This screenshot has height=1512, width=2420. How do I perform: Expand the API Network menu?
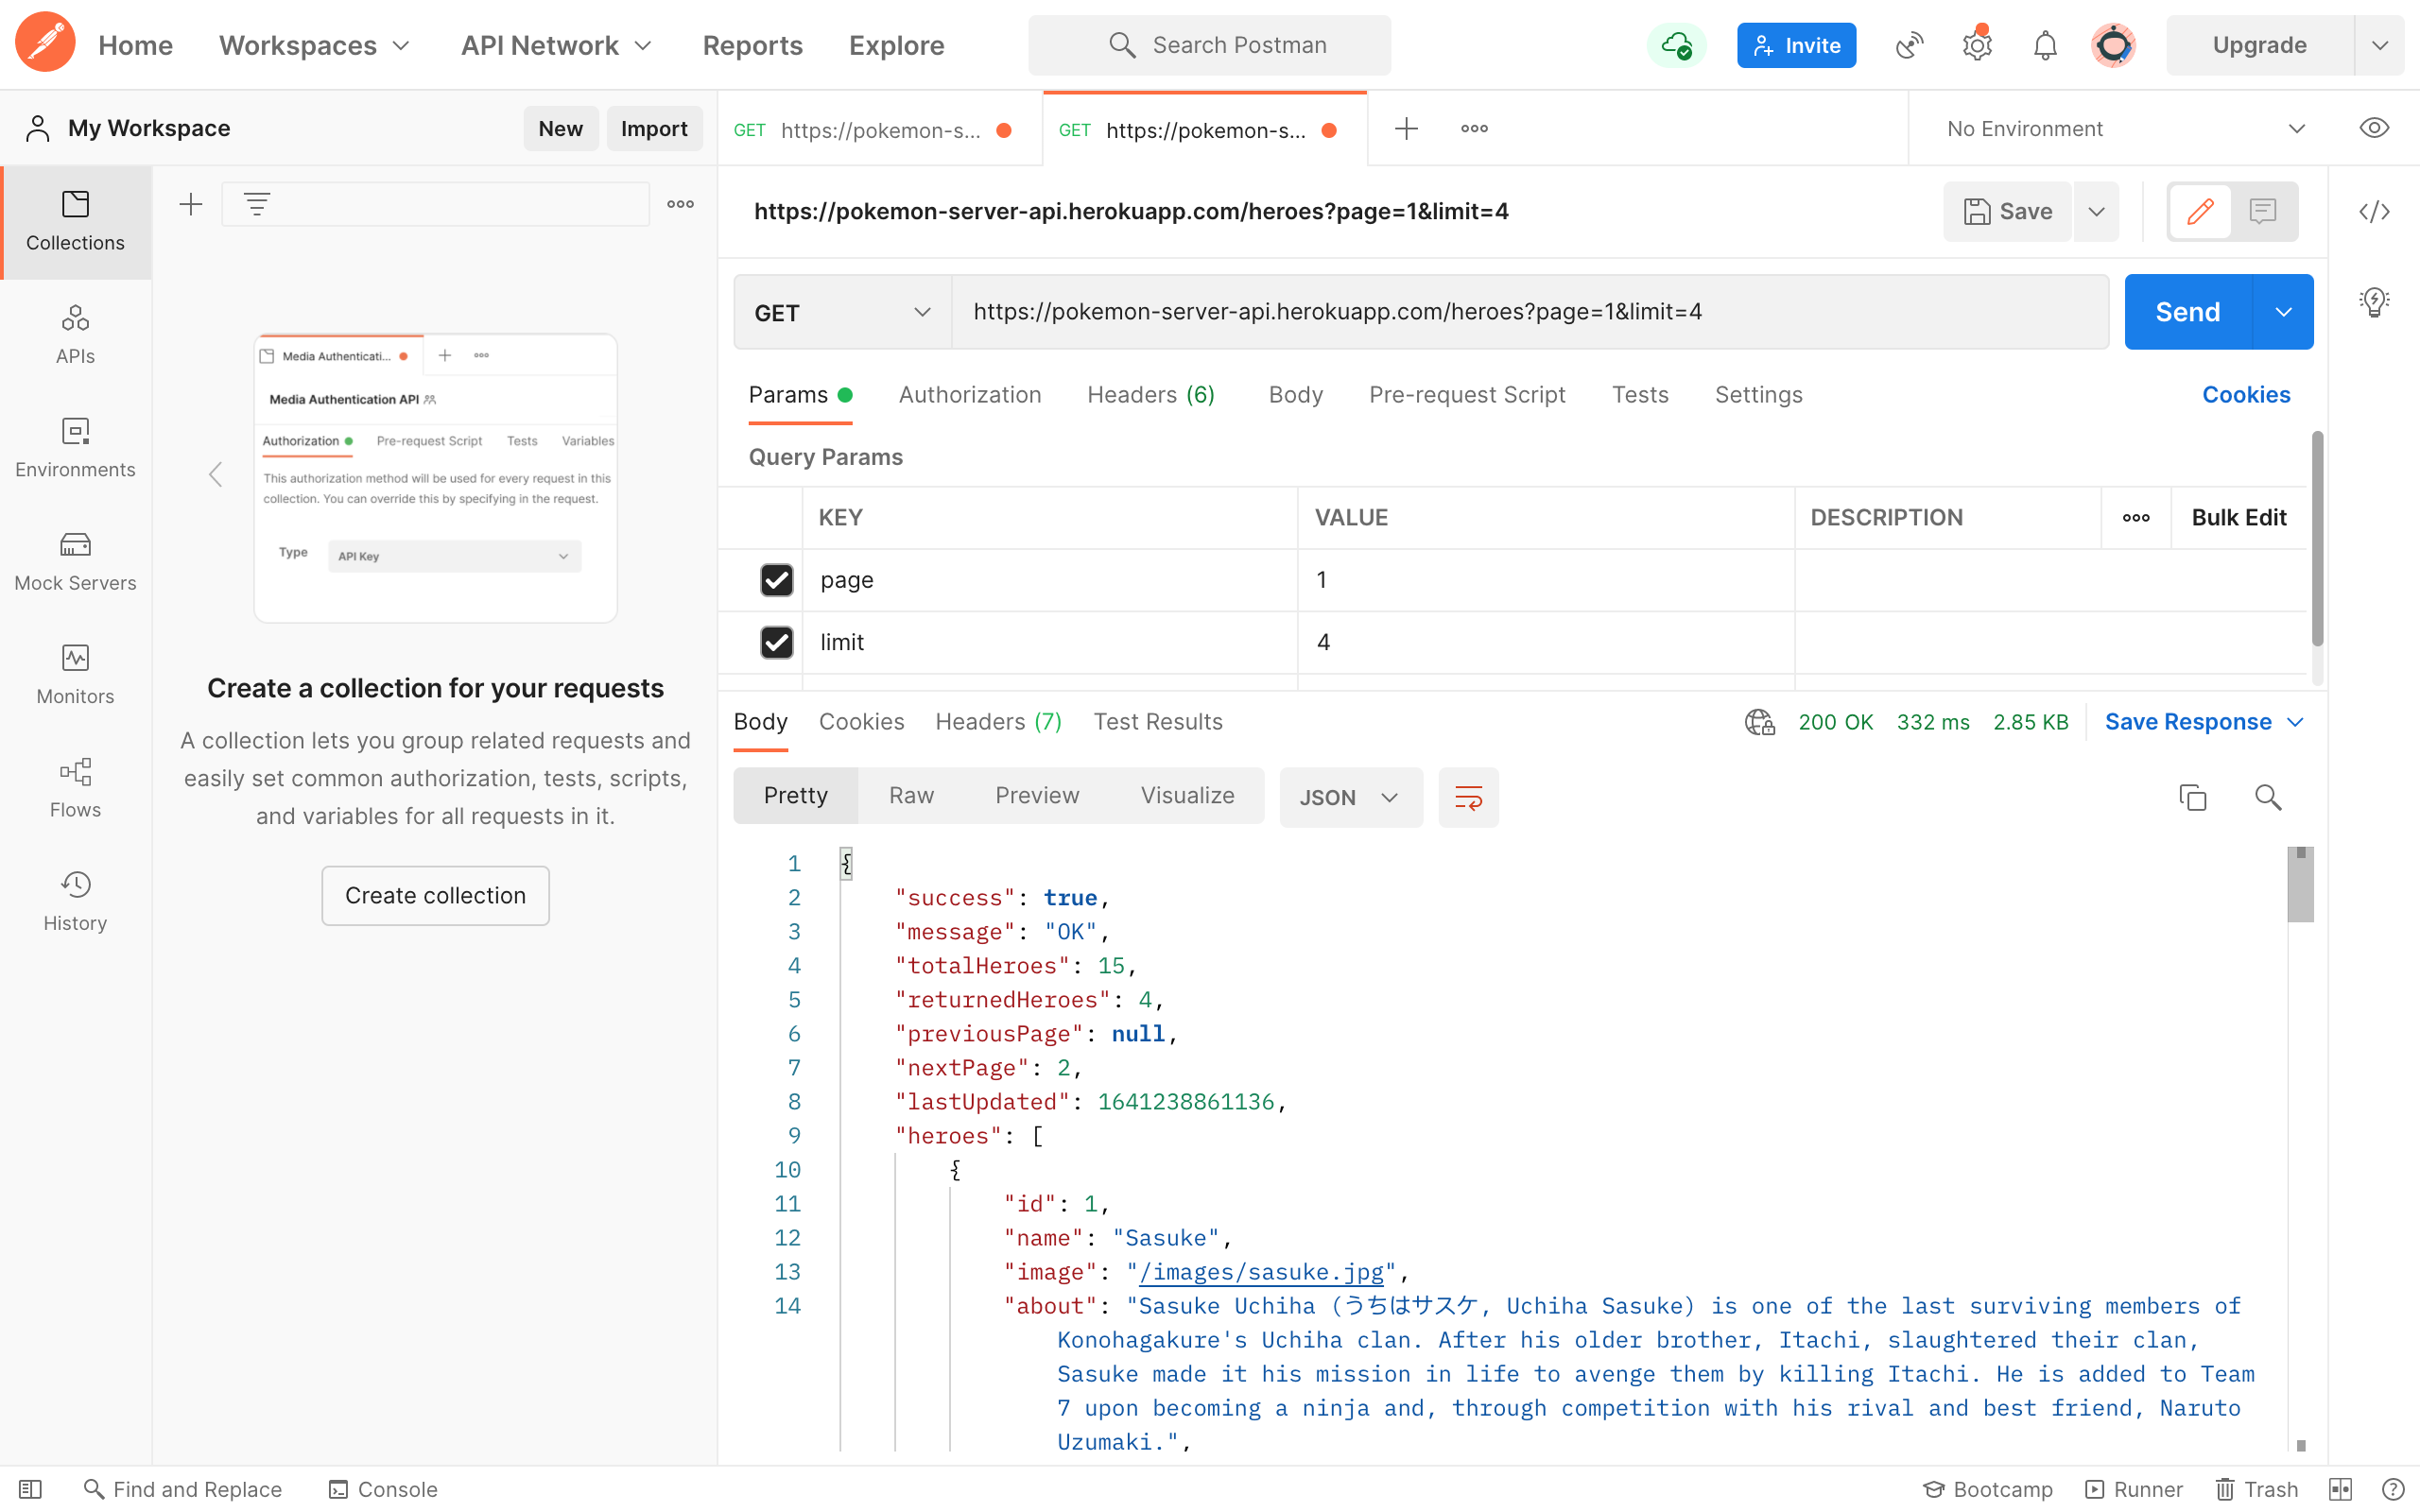click(x=556, y=45)
